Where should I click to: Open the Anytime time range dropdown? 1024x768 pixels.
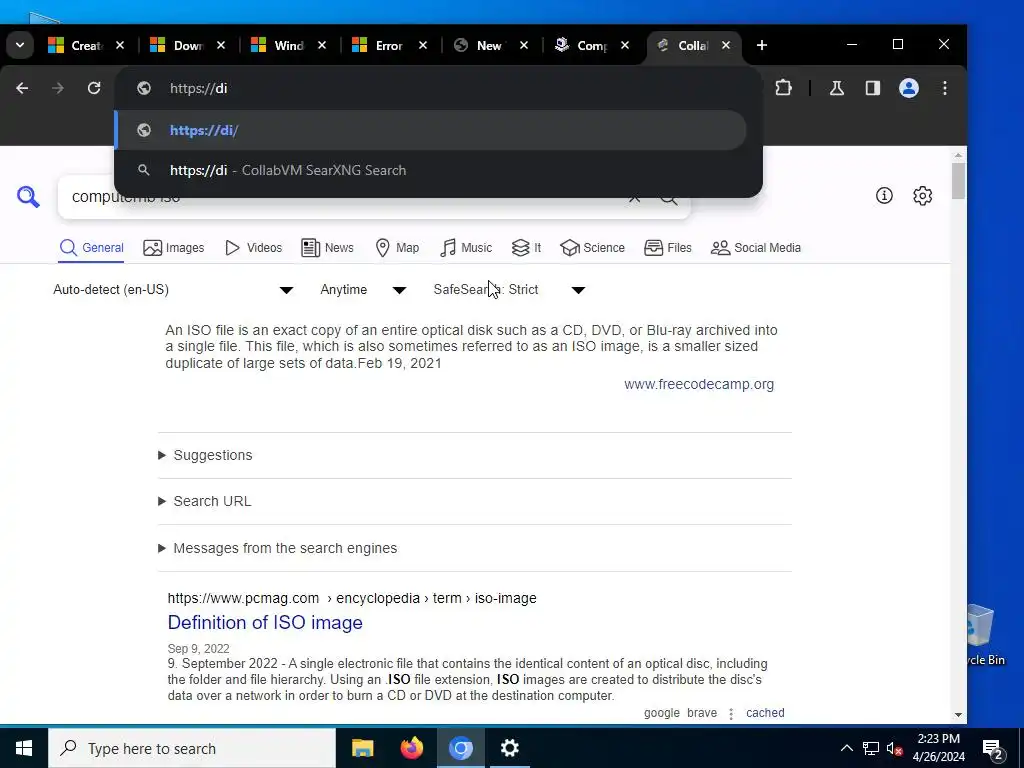tap(363, 289)
